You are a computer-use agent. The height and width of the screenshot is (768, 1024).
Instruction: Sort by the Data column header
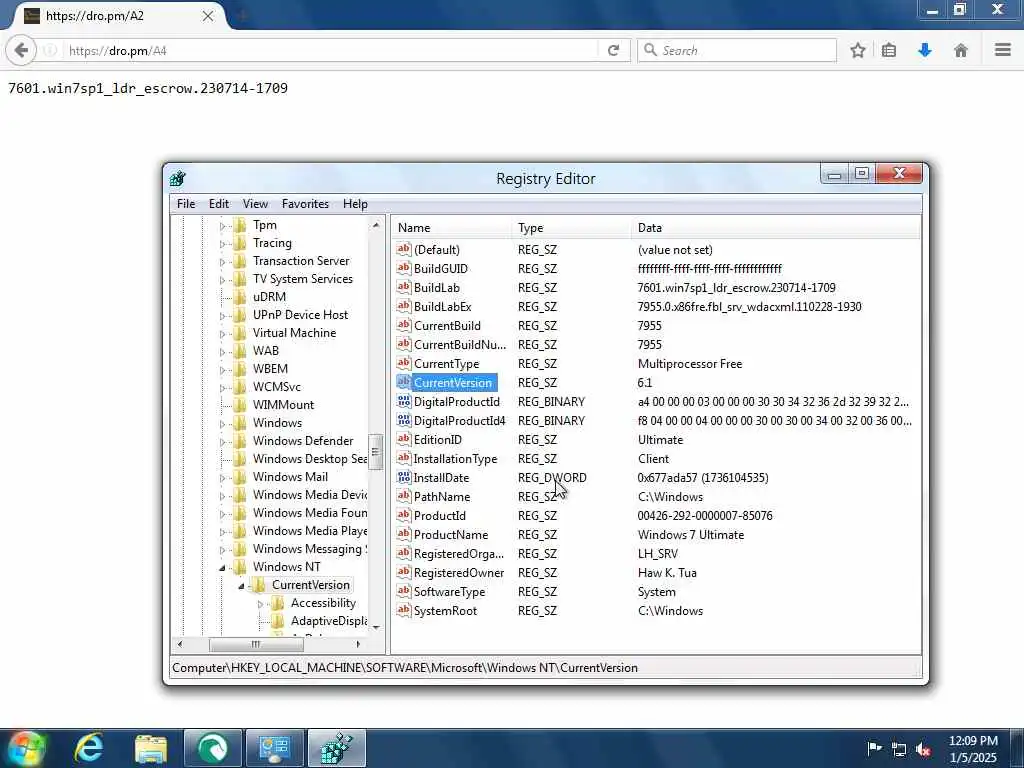pyautogui.click(x=776, y=228)
